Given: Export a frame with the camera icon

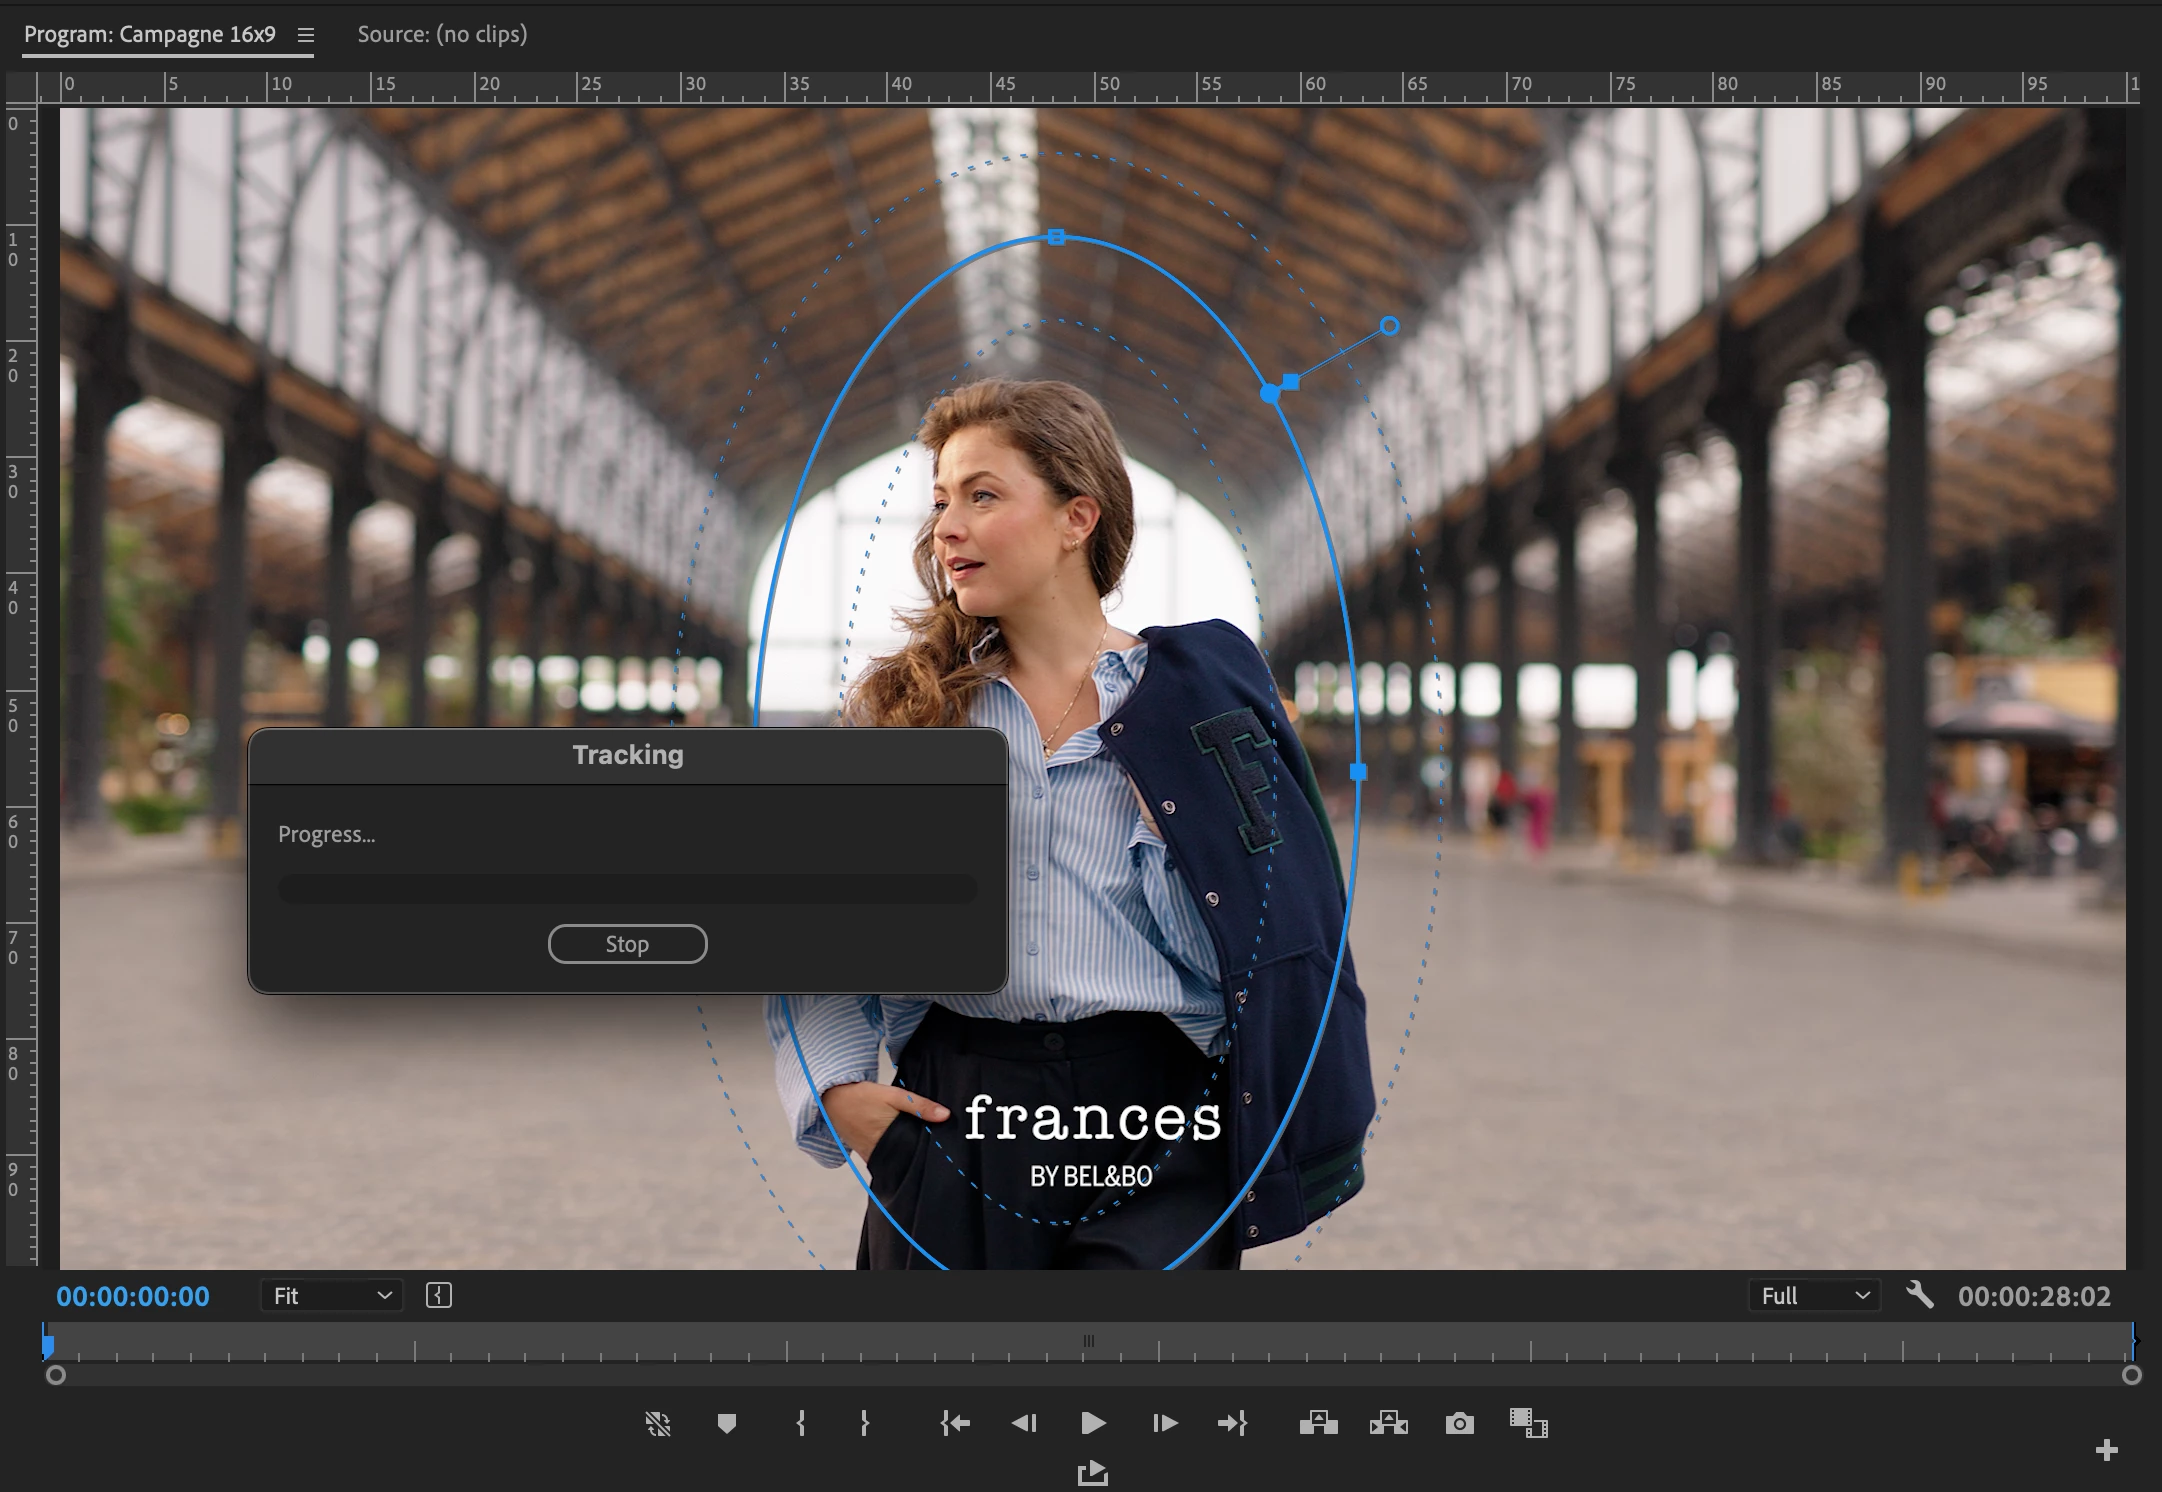Looking at the screenshot, I should point(1459,1423).
